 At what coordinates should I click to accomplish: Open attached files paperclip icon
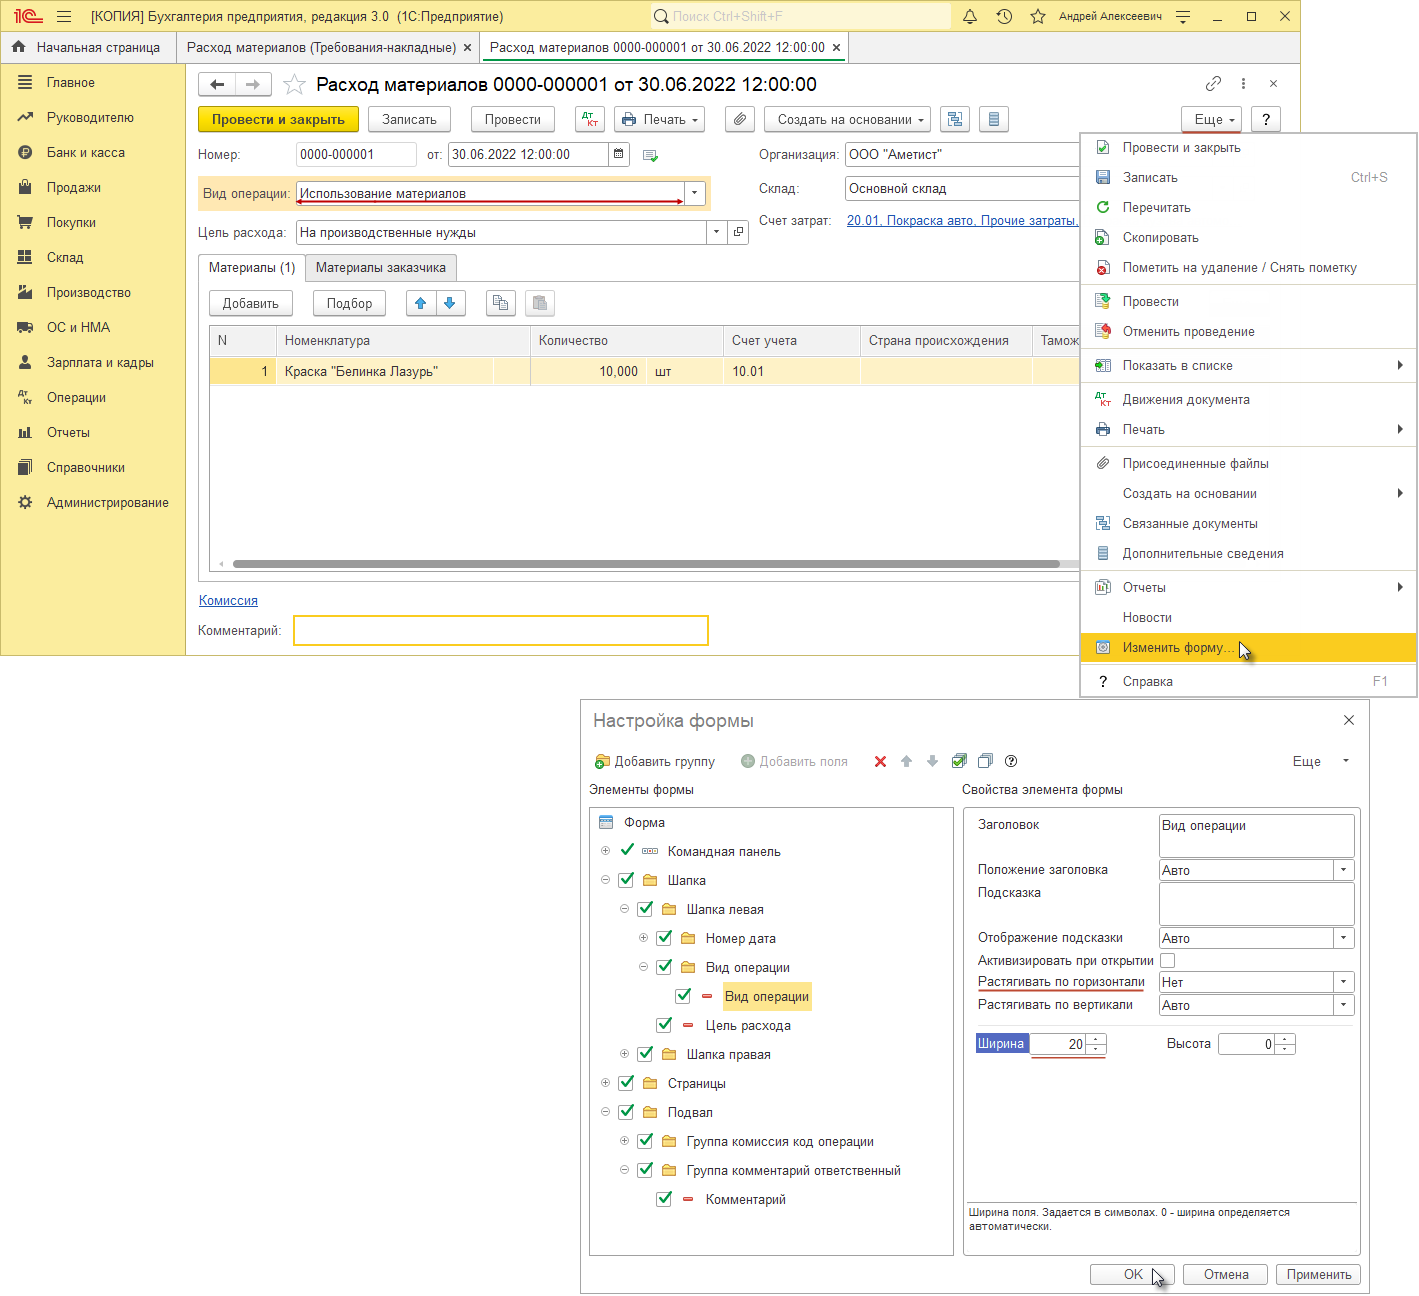[x=739, y=119]
